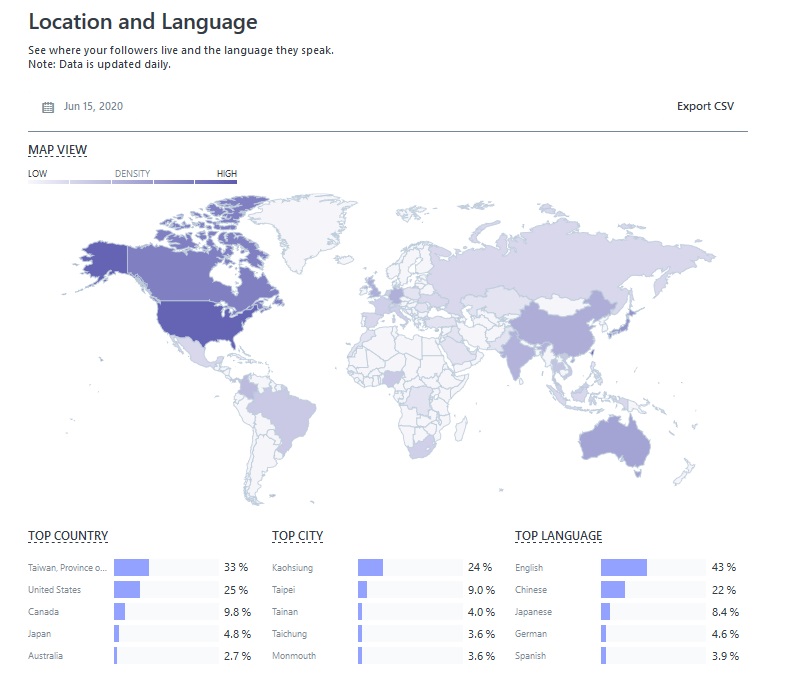
Task: Click the LOW density legend swatch
Action: coord(48,182)
